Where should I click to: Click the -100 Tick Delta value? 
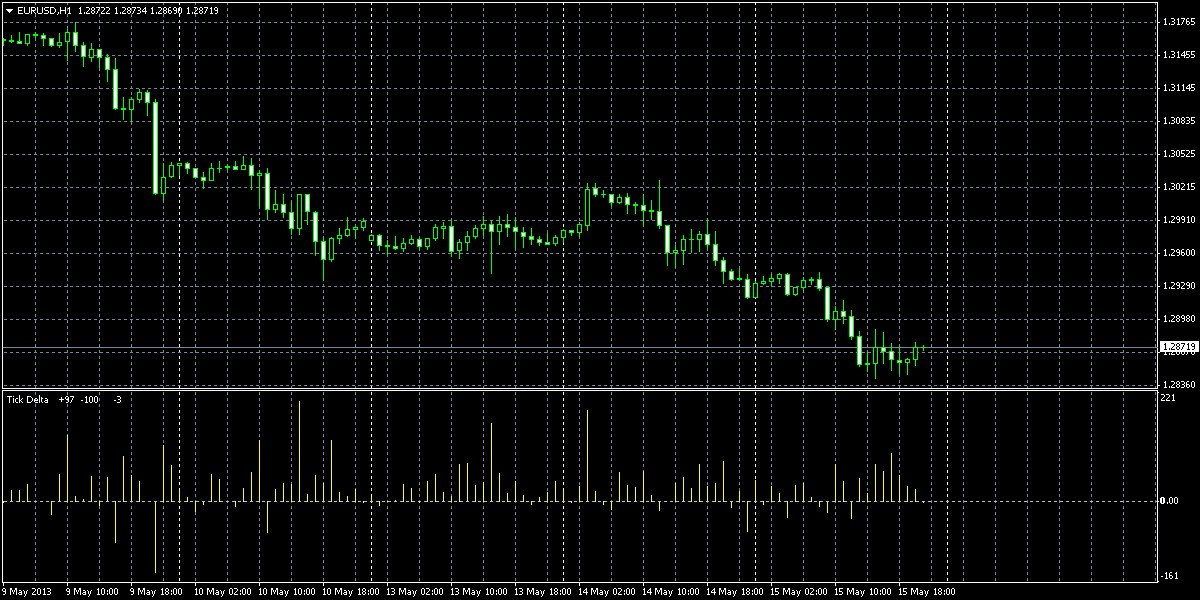coord(90,399)
